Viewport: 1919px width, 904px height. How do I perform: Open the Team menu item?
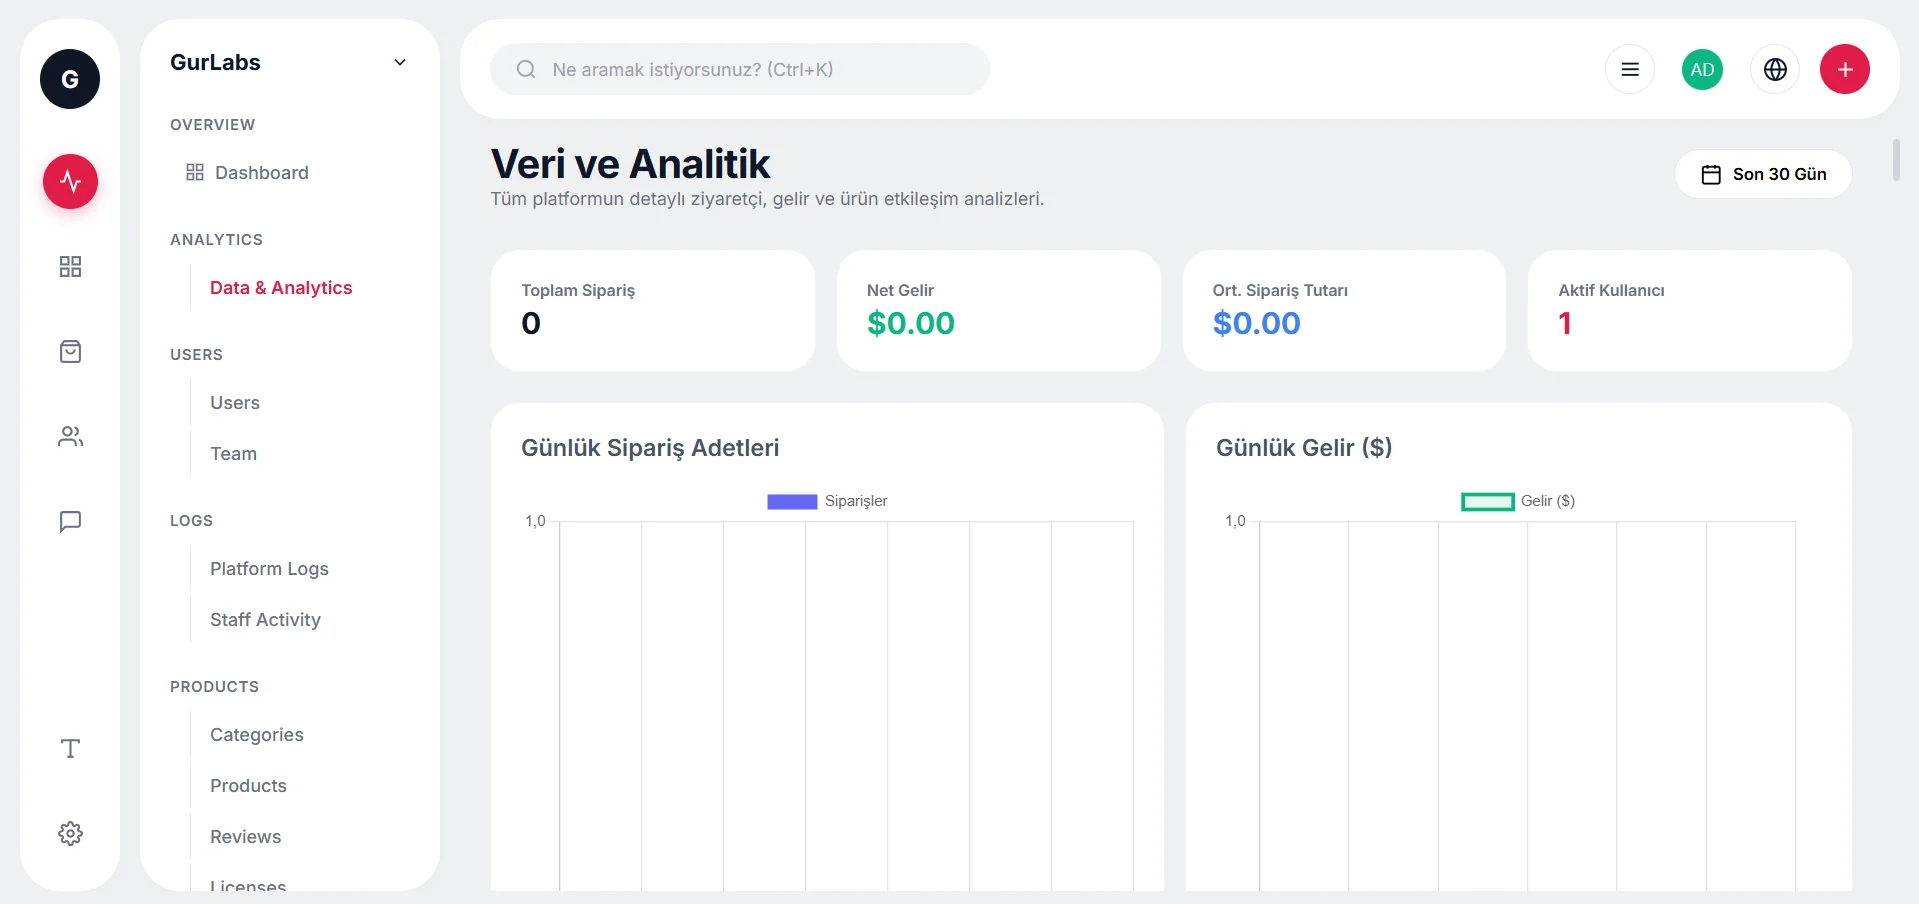(x=233, y=453)
